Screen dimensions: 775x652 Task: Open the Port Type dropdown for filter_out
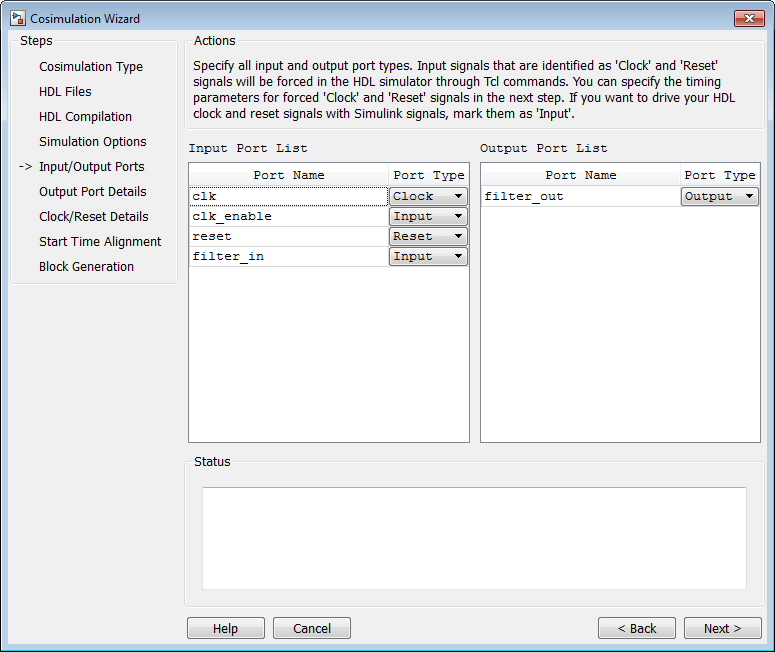[x=720, y=196]
